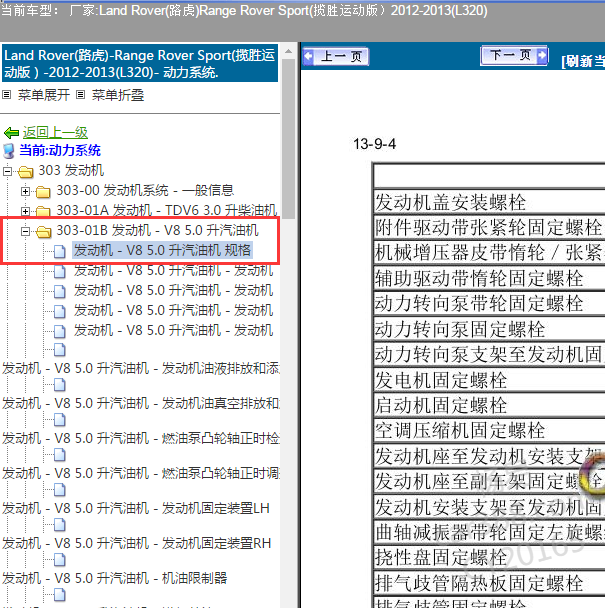
Task: Open the 返回上一级 link
Action: 55,133
